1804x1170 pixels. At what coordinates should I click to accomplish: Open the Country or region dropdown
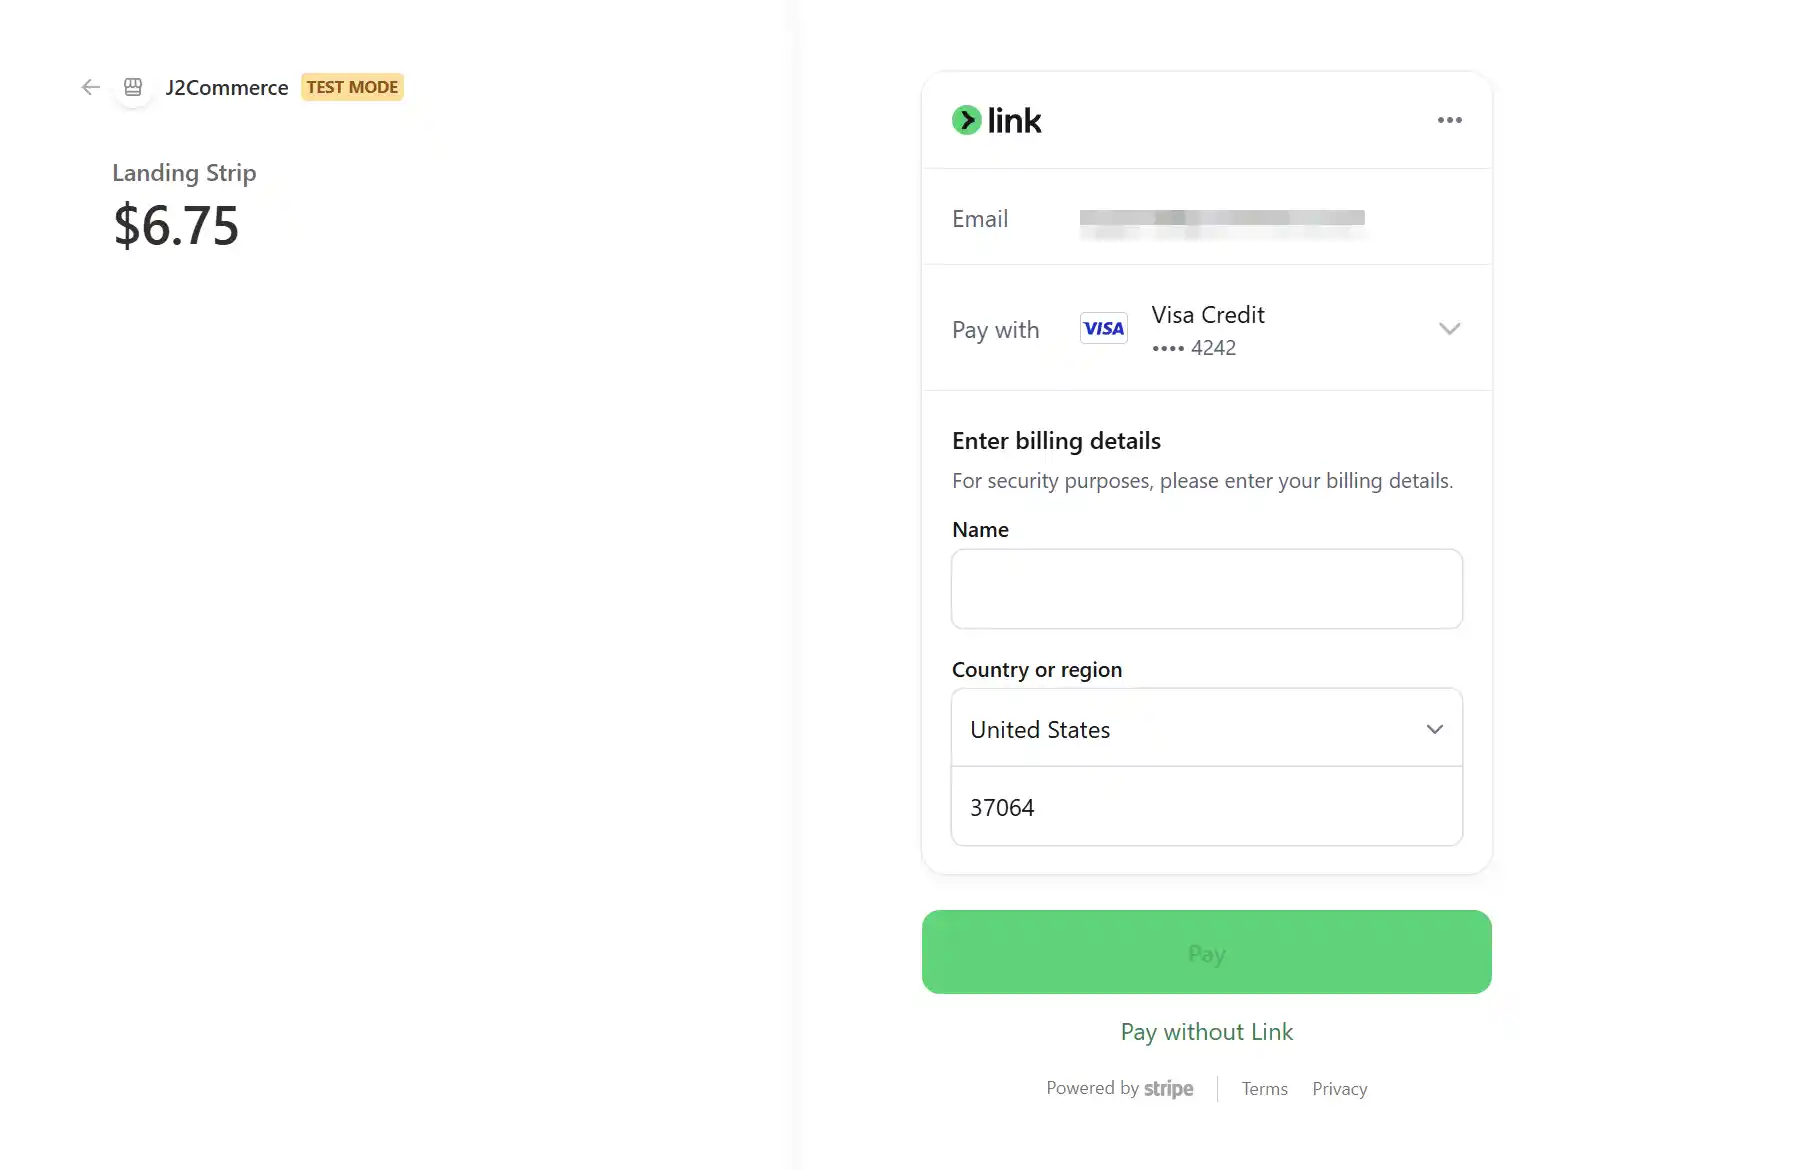[x=1207, y=728]
